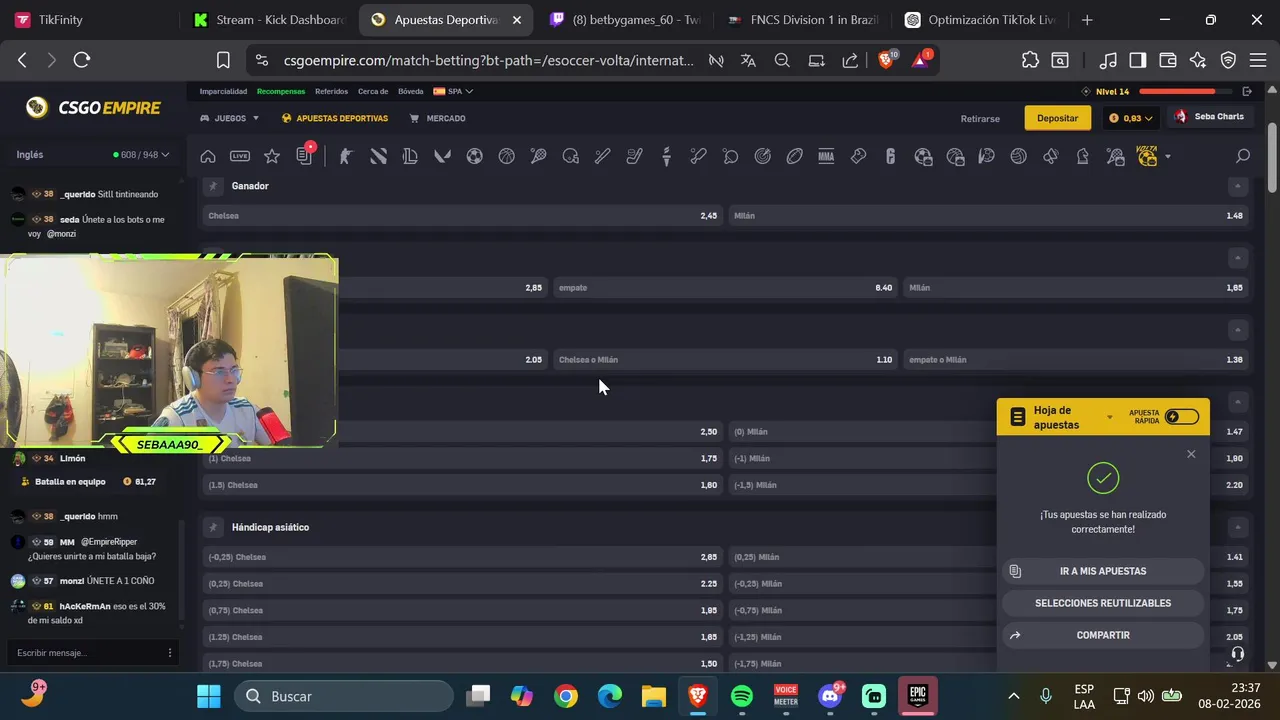Pin the Ganador market
This screenshot has height=720, width=1280.
pyautogui.click(x=212, y=186)
